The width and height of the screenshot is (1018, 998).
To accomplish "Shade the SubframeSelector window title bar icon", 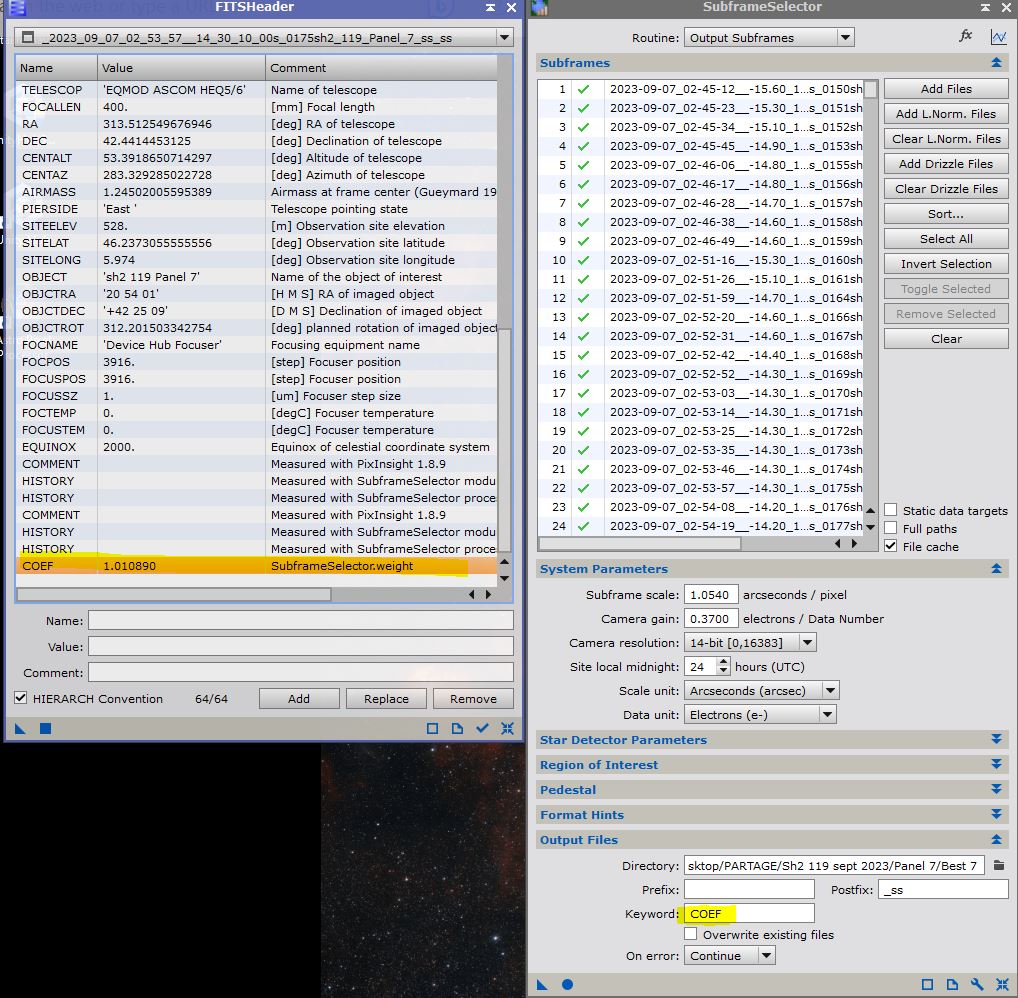I will [986, 7].
